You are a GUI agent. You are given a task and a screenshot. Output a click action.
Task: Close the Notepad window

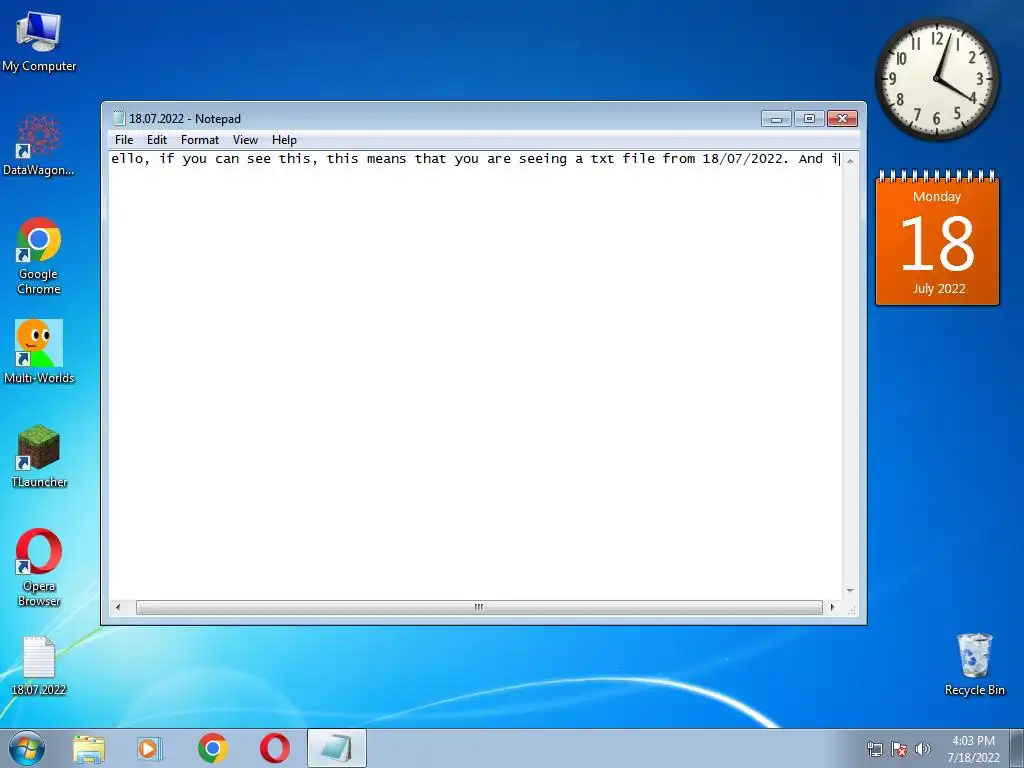point(842,118)
